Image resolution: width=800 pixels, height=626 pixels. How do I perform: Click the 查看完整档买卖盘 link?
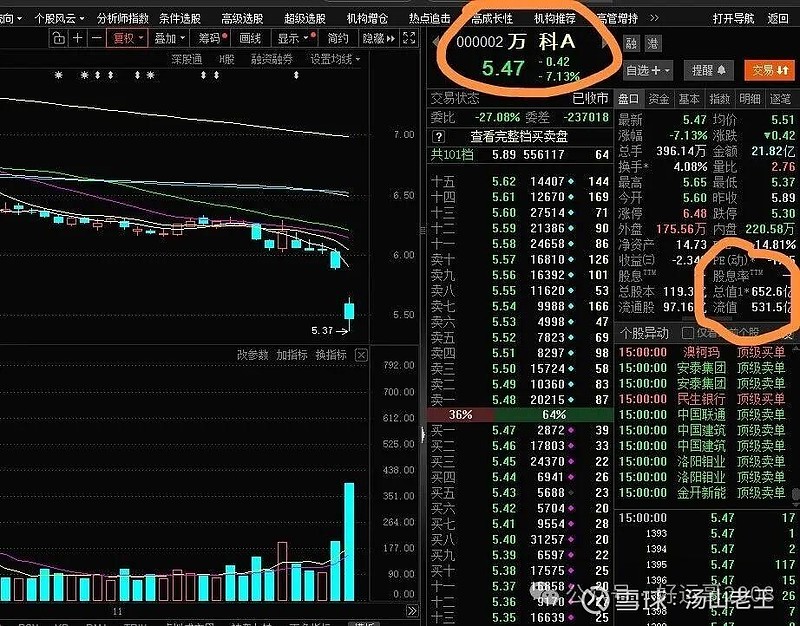(x=520, y=137)
